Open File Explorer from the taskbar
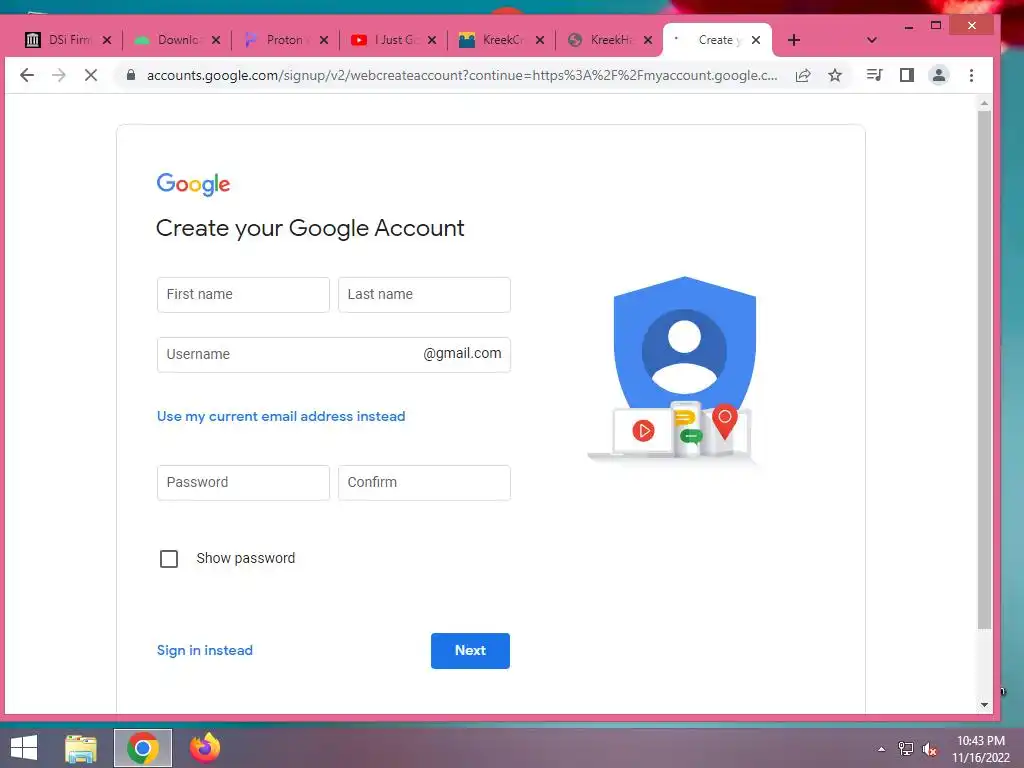This screenshot has width=1024, height=768. tap(81, 748)
